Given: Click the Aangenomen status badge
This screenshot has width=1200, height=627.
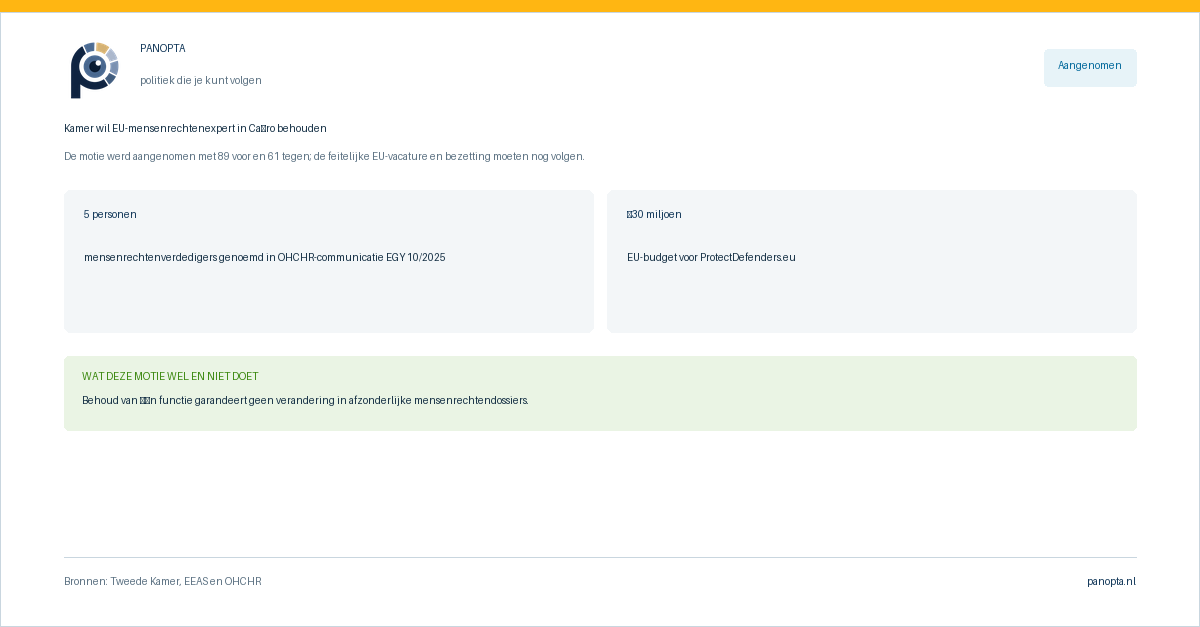Looking at the screenshot, I should pyautogui.click(x=1090, y=68).
